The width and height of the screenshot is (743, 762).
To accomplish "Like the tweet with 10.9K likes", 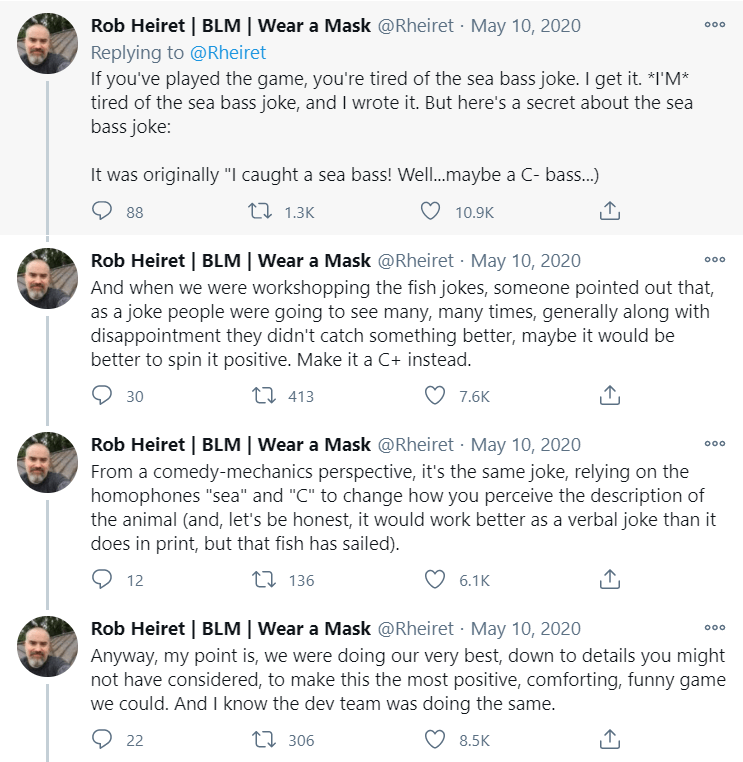I will coord(430,212).
